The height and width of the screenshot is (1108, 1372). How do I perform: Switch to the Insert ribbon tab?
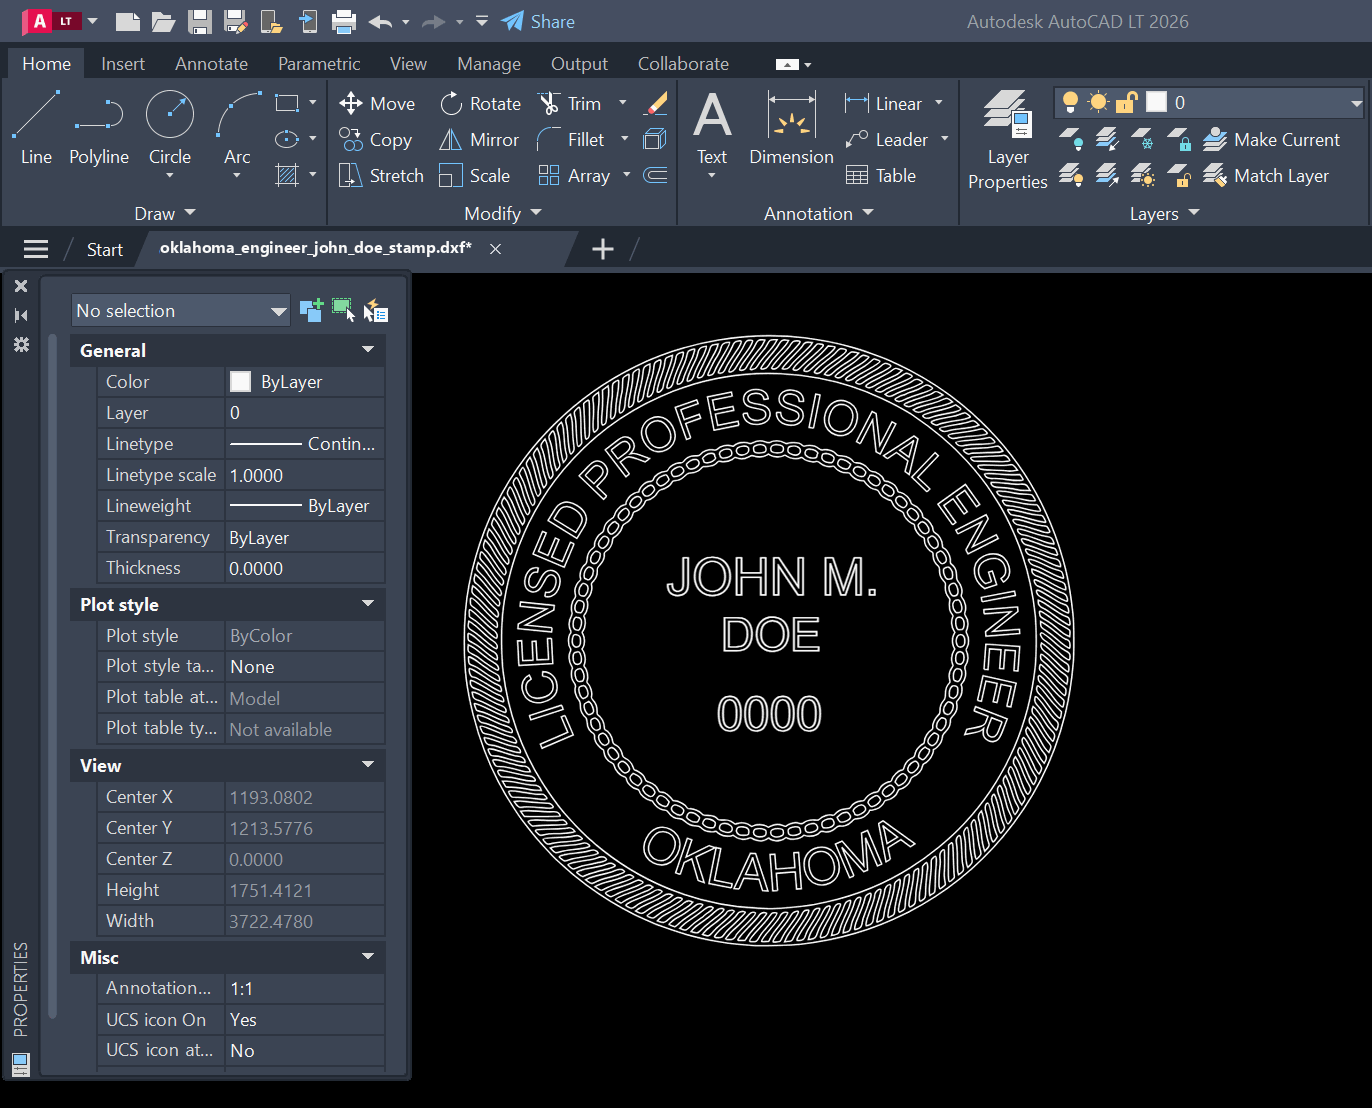pos(123,63)
